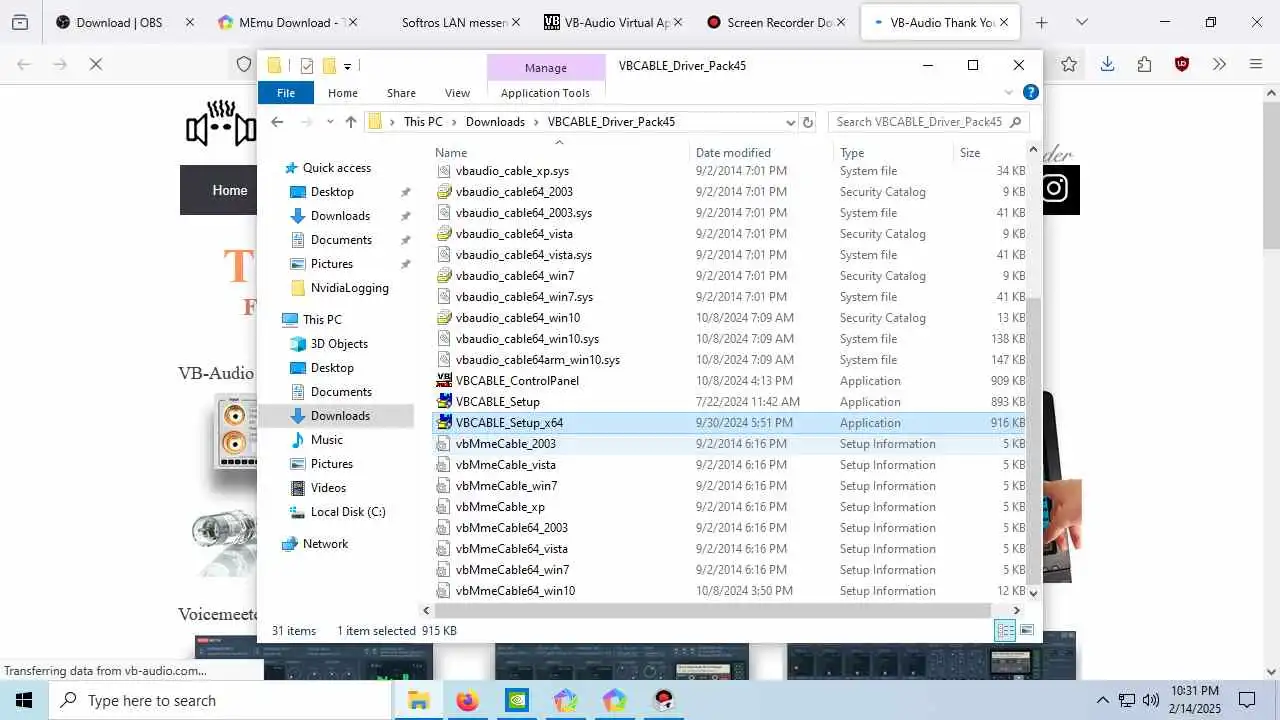The height and width of the screenshot is (720, 1280).
Task: Switch to the Home ribbon tab
Action: click(x=343, y=93)
